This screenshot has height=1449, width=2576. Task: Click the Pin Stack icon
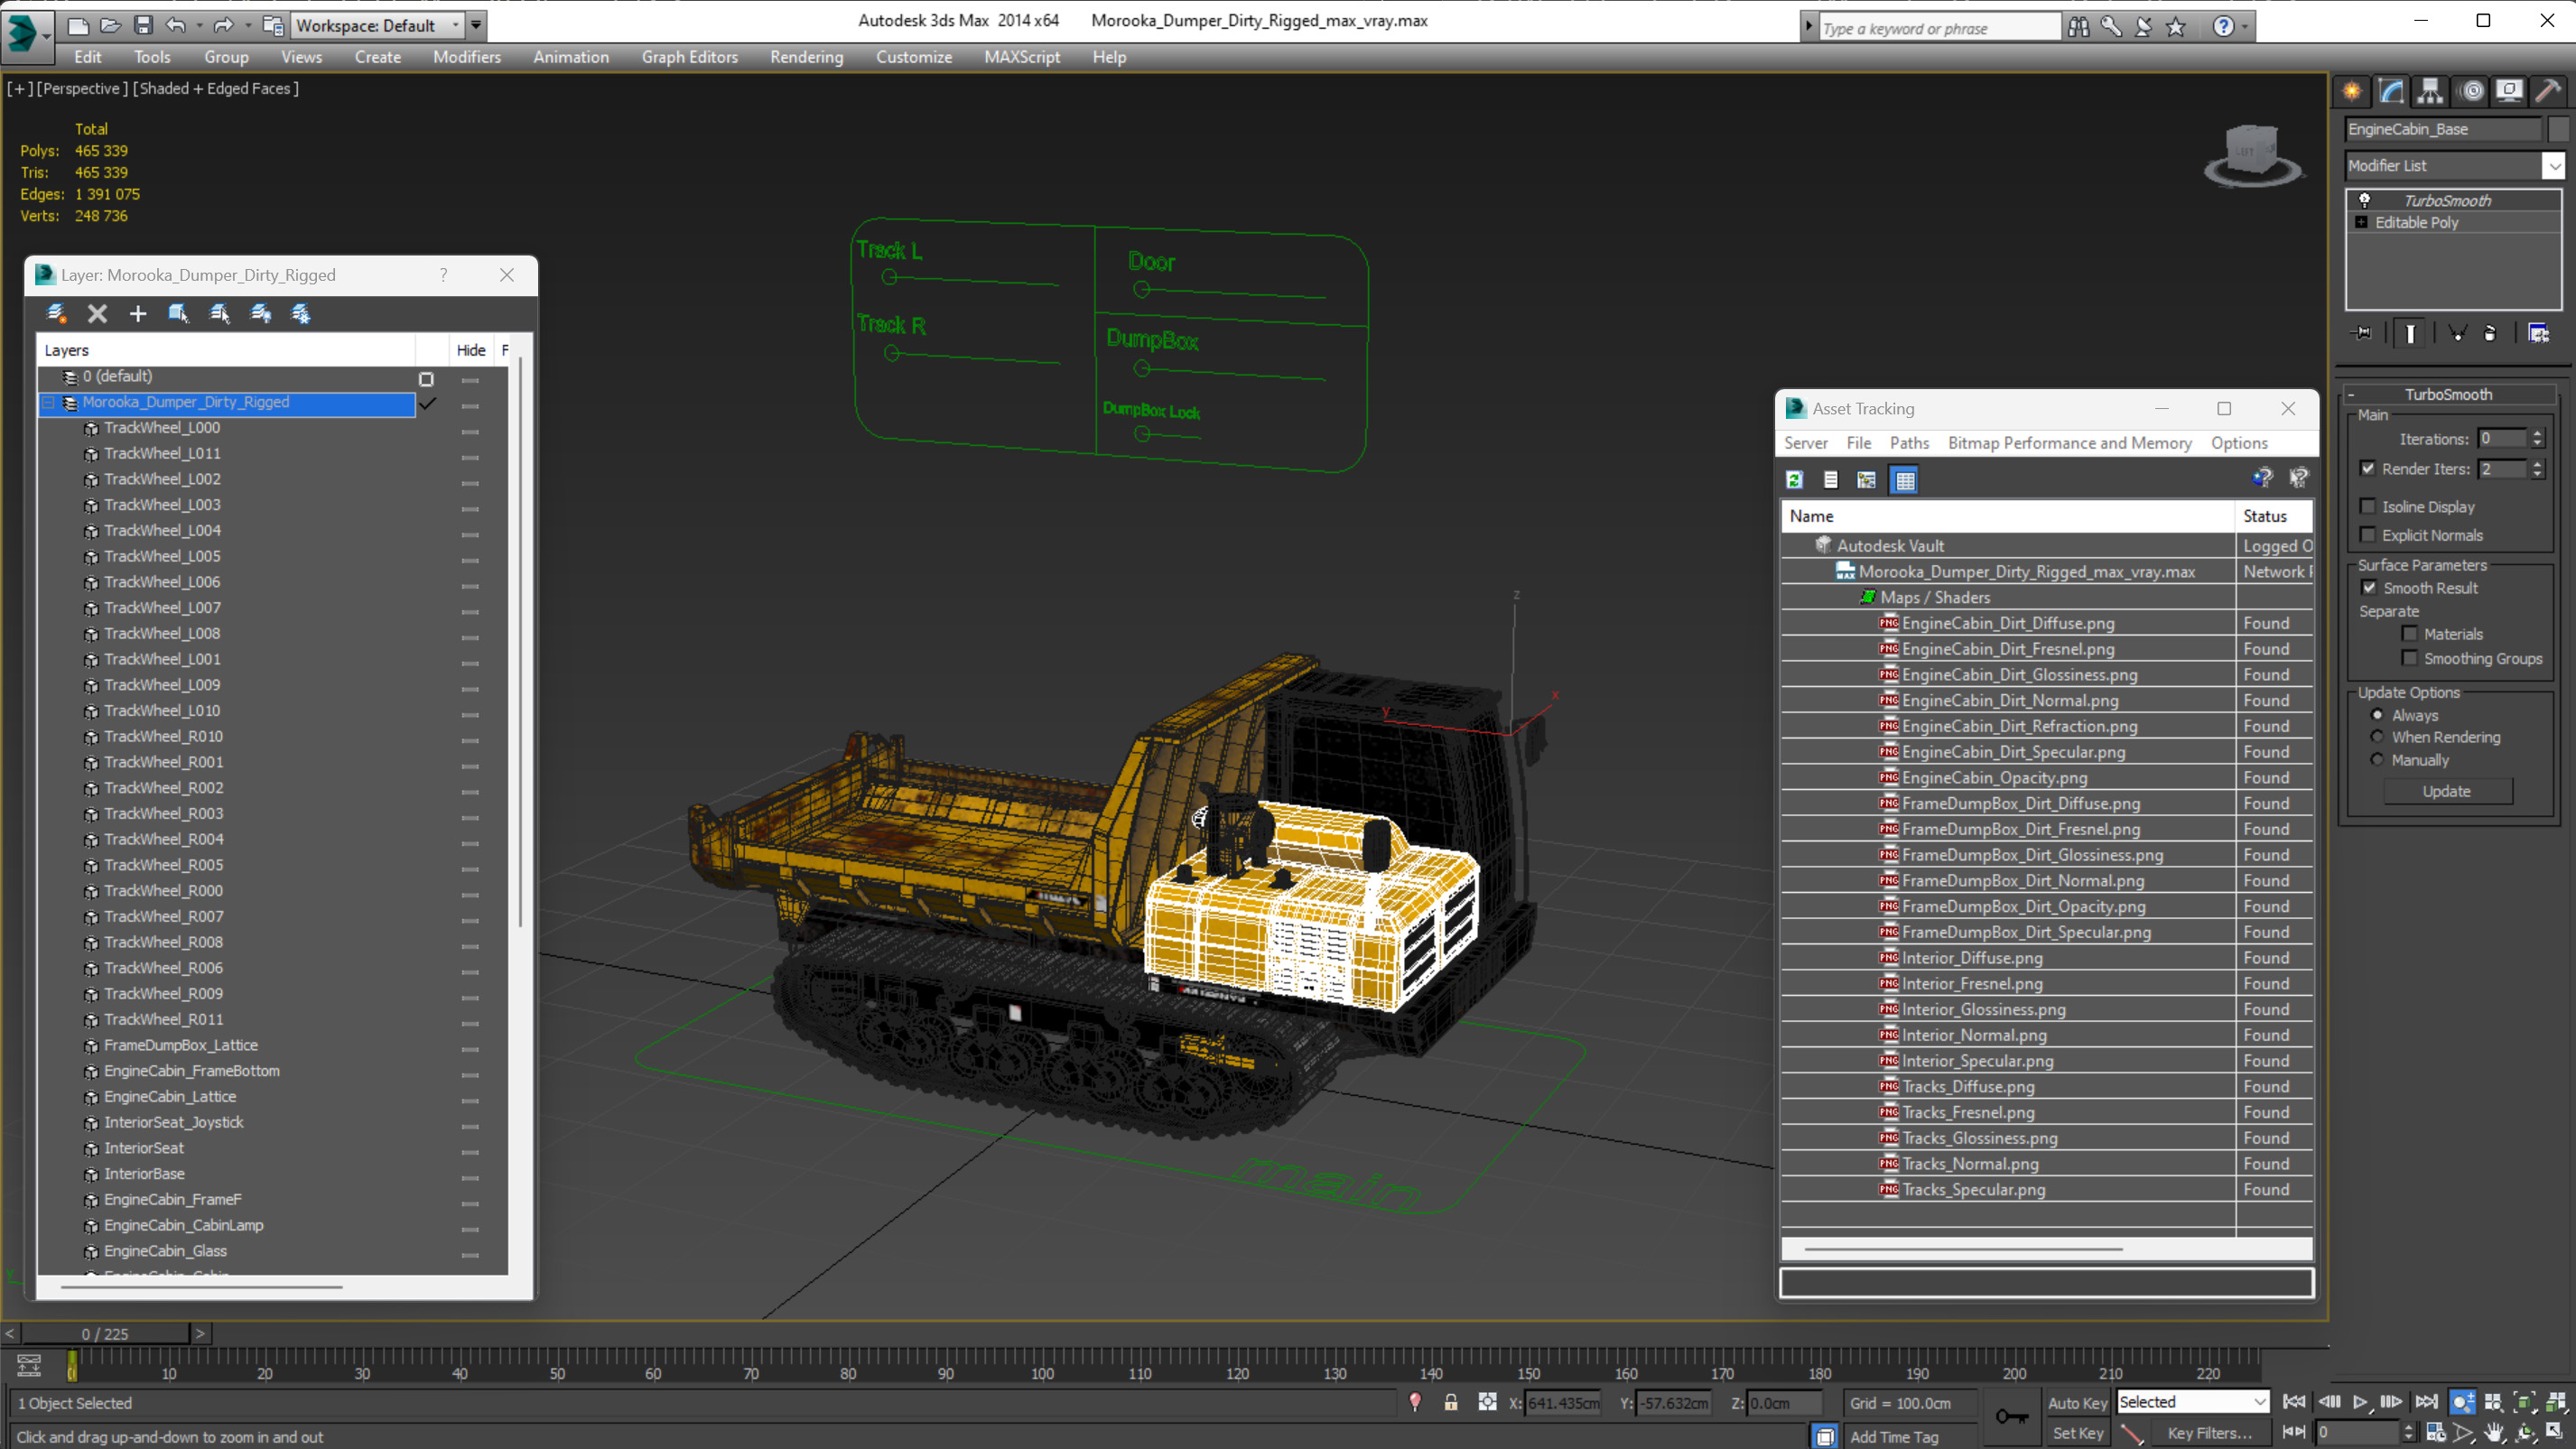(2362, 333)
